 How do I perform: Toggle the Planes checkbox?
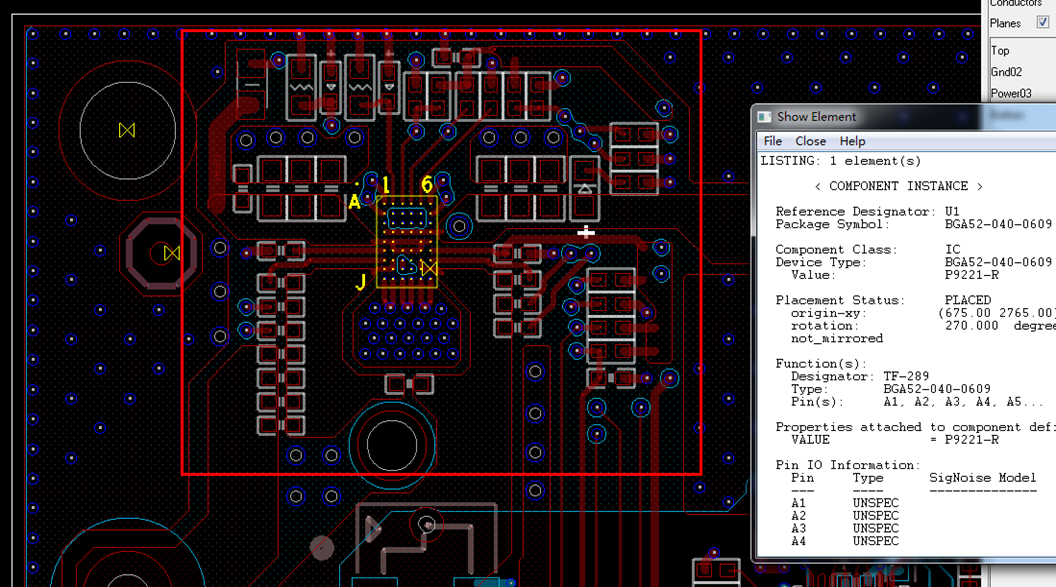pyautogui.click(x=1043, y=23)
